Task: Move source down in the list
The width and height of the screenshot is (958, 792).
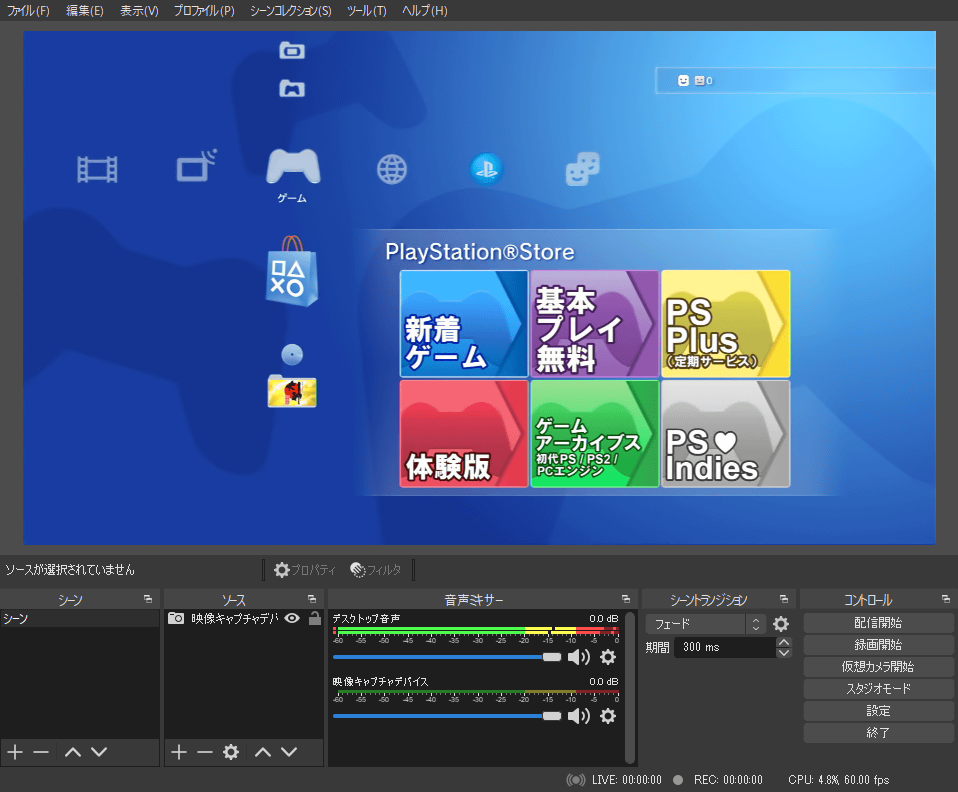Action: click(x=289, y=752)
